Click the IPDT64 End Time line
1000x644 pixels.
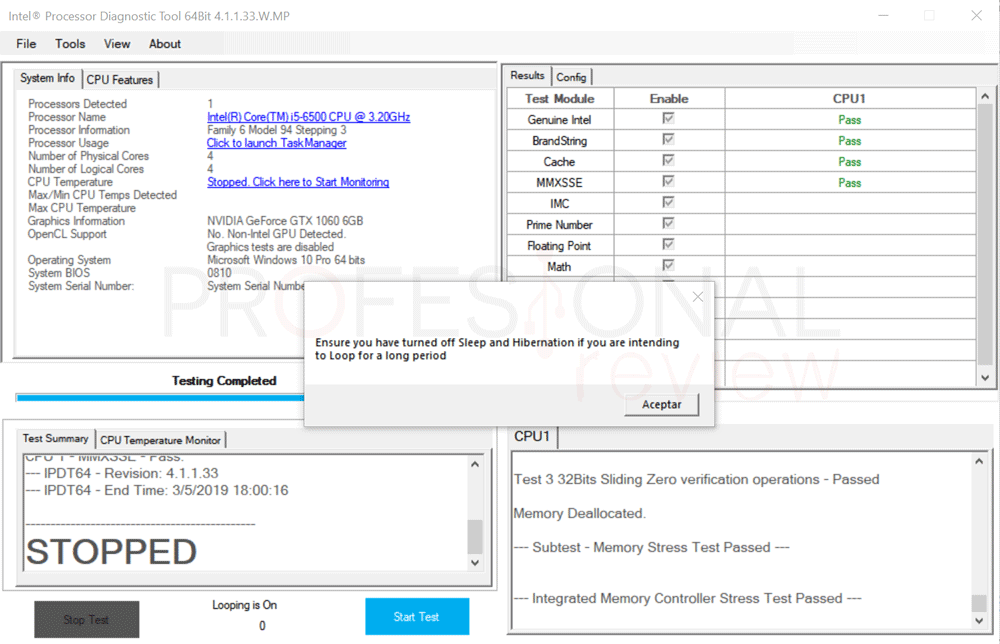click(x=157, y=490)
